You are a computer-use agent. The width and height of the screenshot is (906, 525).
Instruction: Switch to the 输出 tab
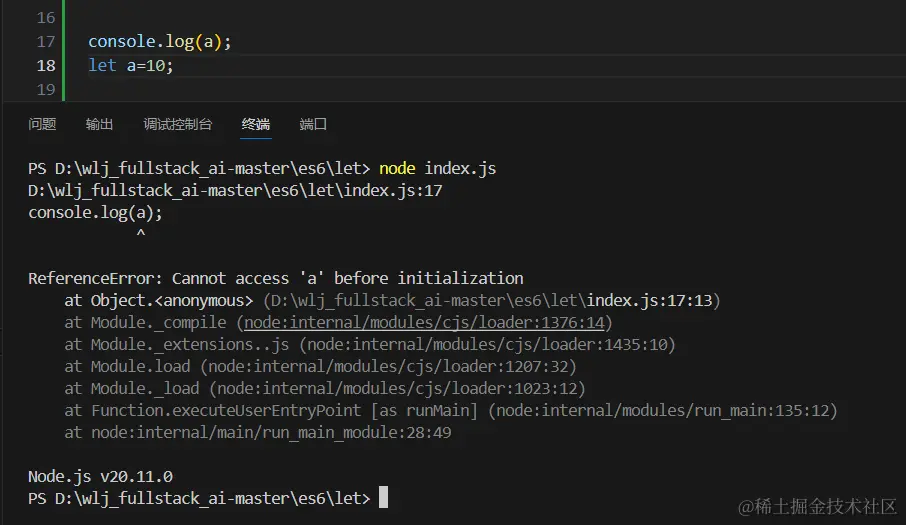click(x=99, y=124)
